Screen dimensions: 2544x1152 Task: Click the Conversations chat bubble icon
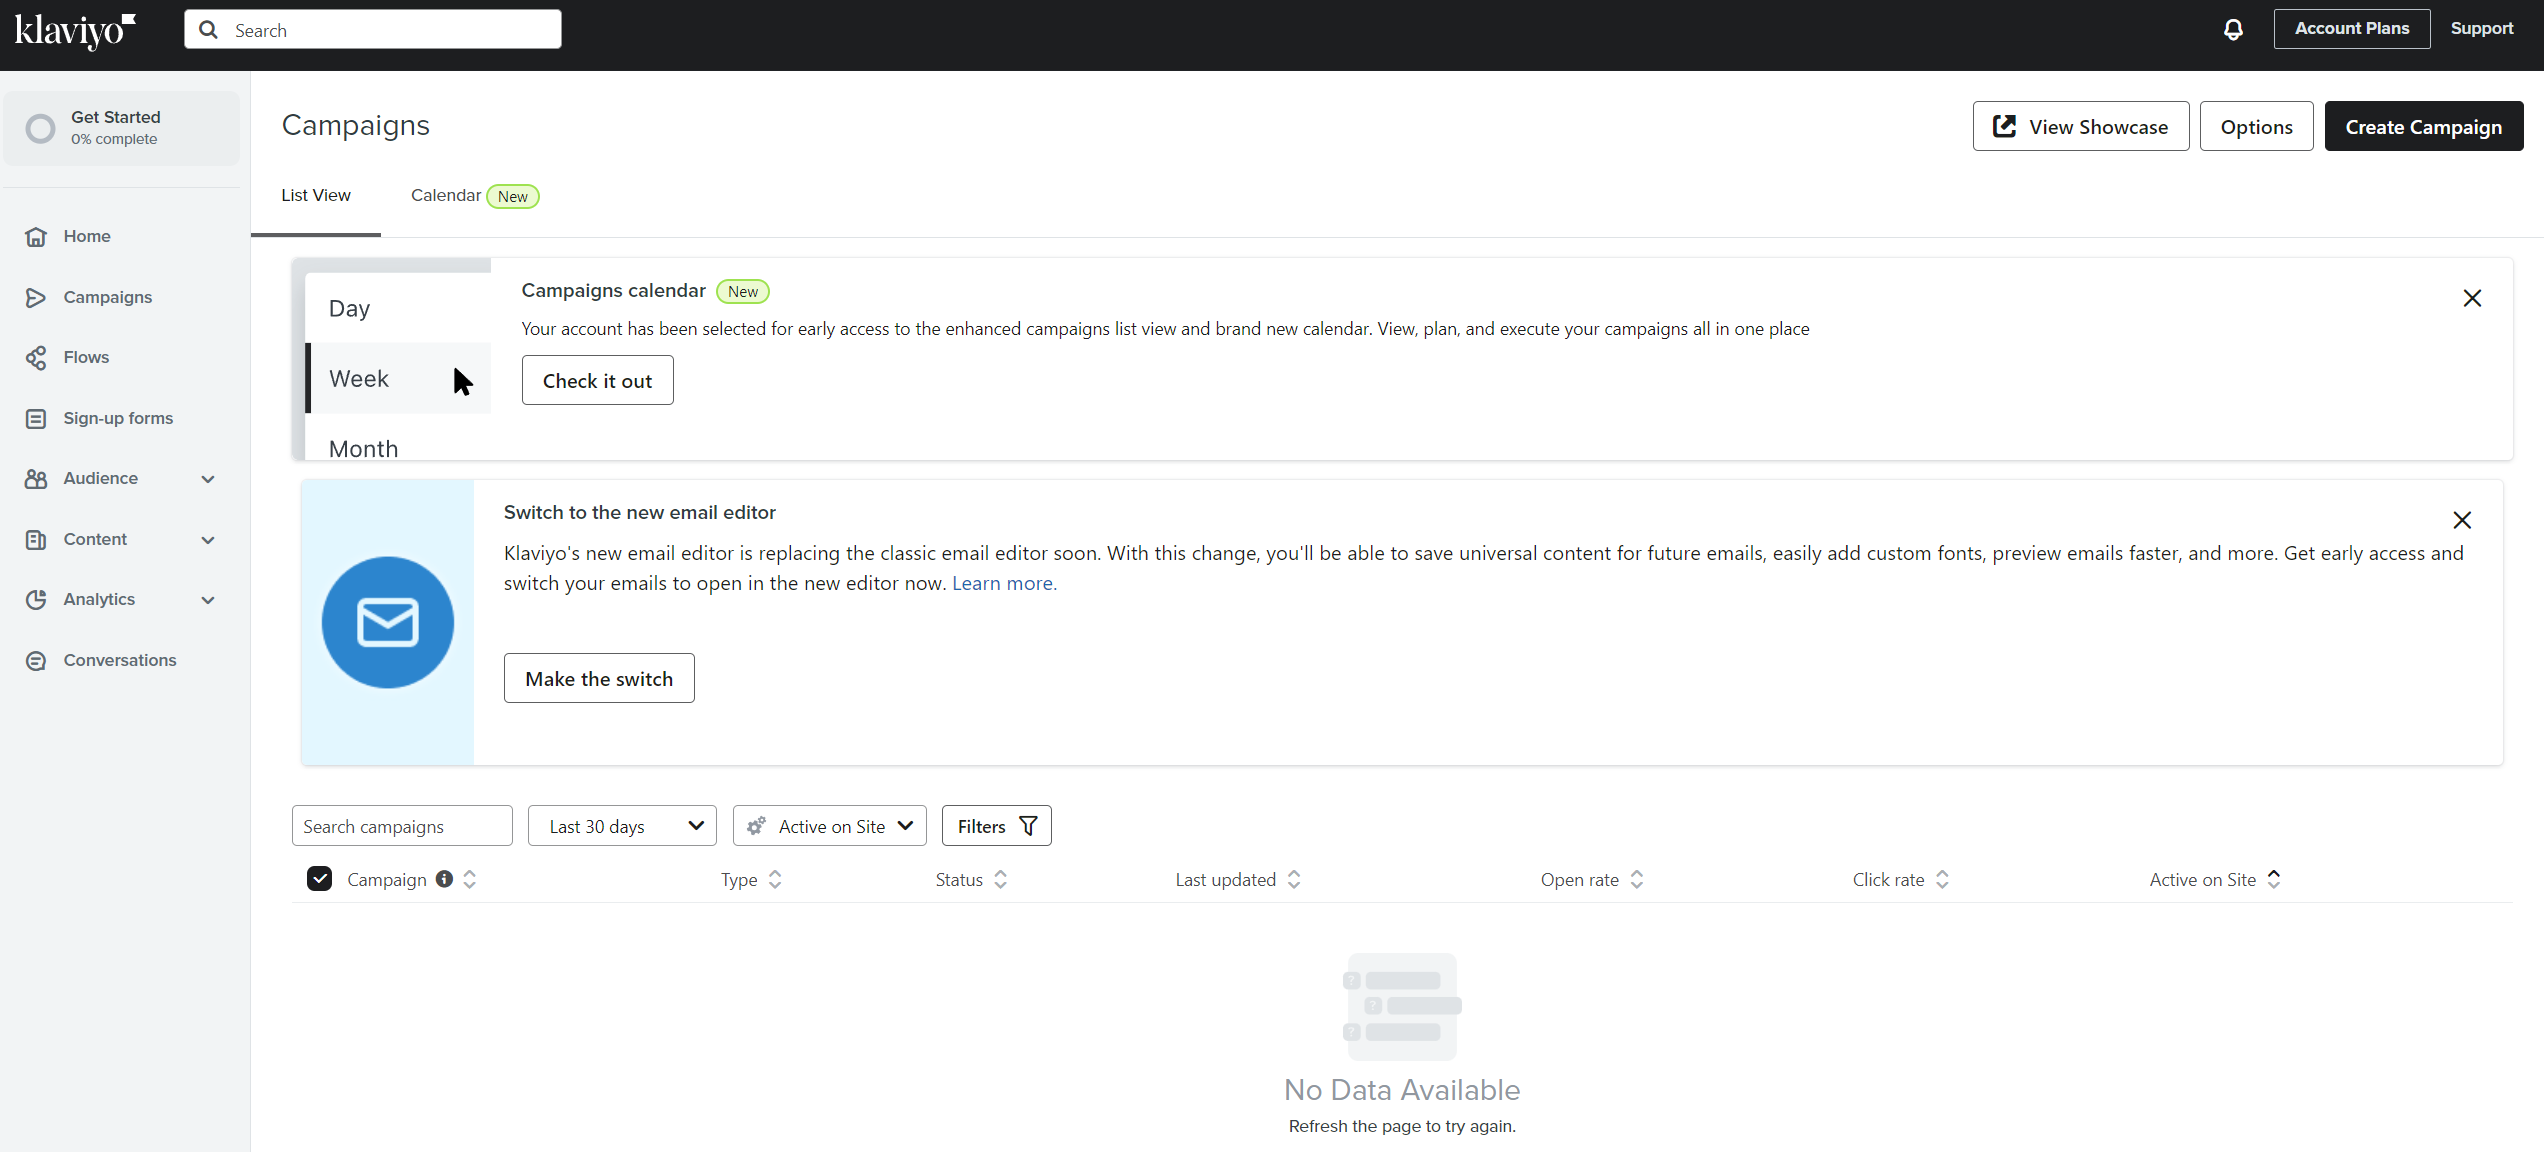tap(36, 660)
